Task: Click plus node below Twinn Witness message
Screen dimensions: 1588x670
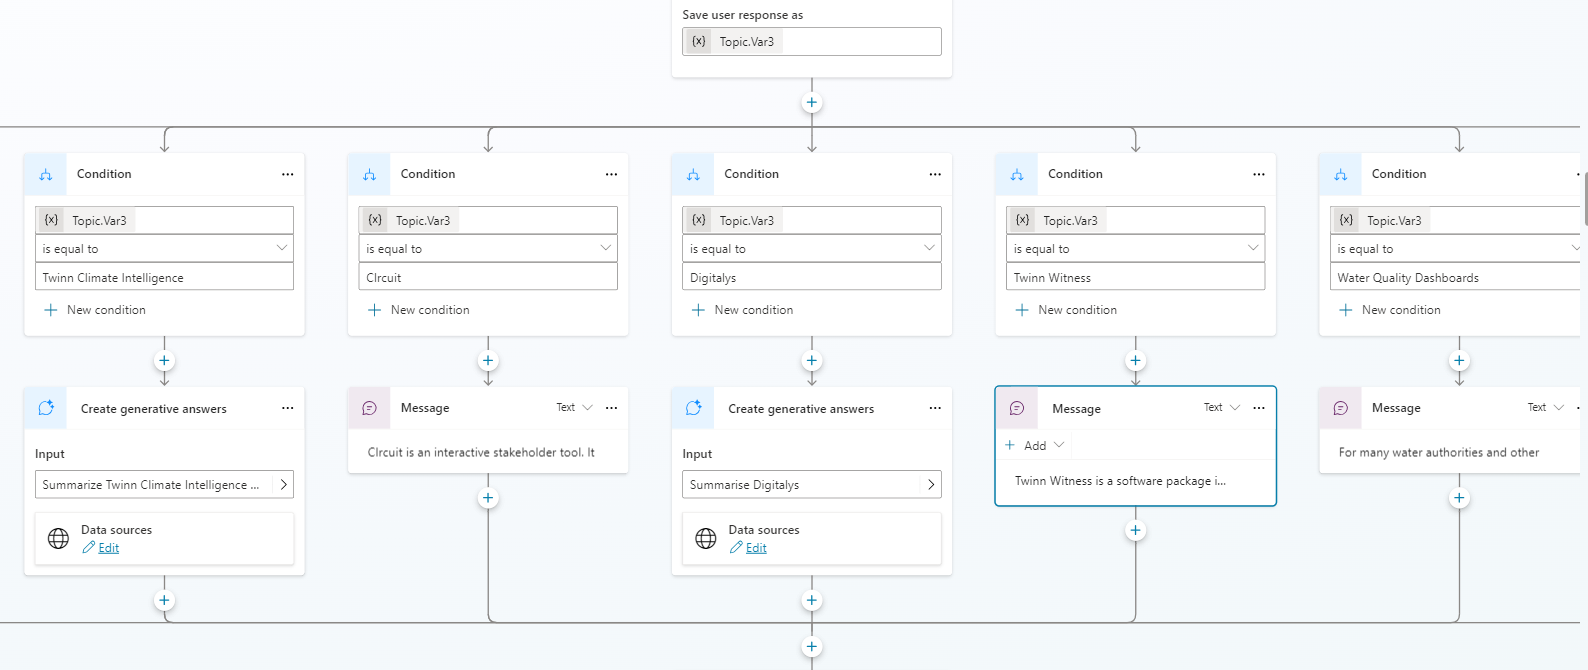Action: coord(1135,531)
